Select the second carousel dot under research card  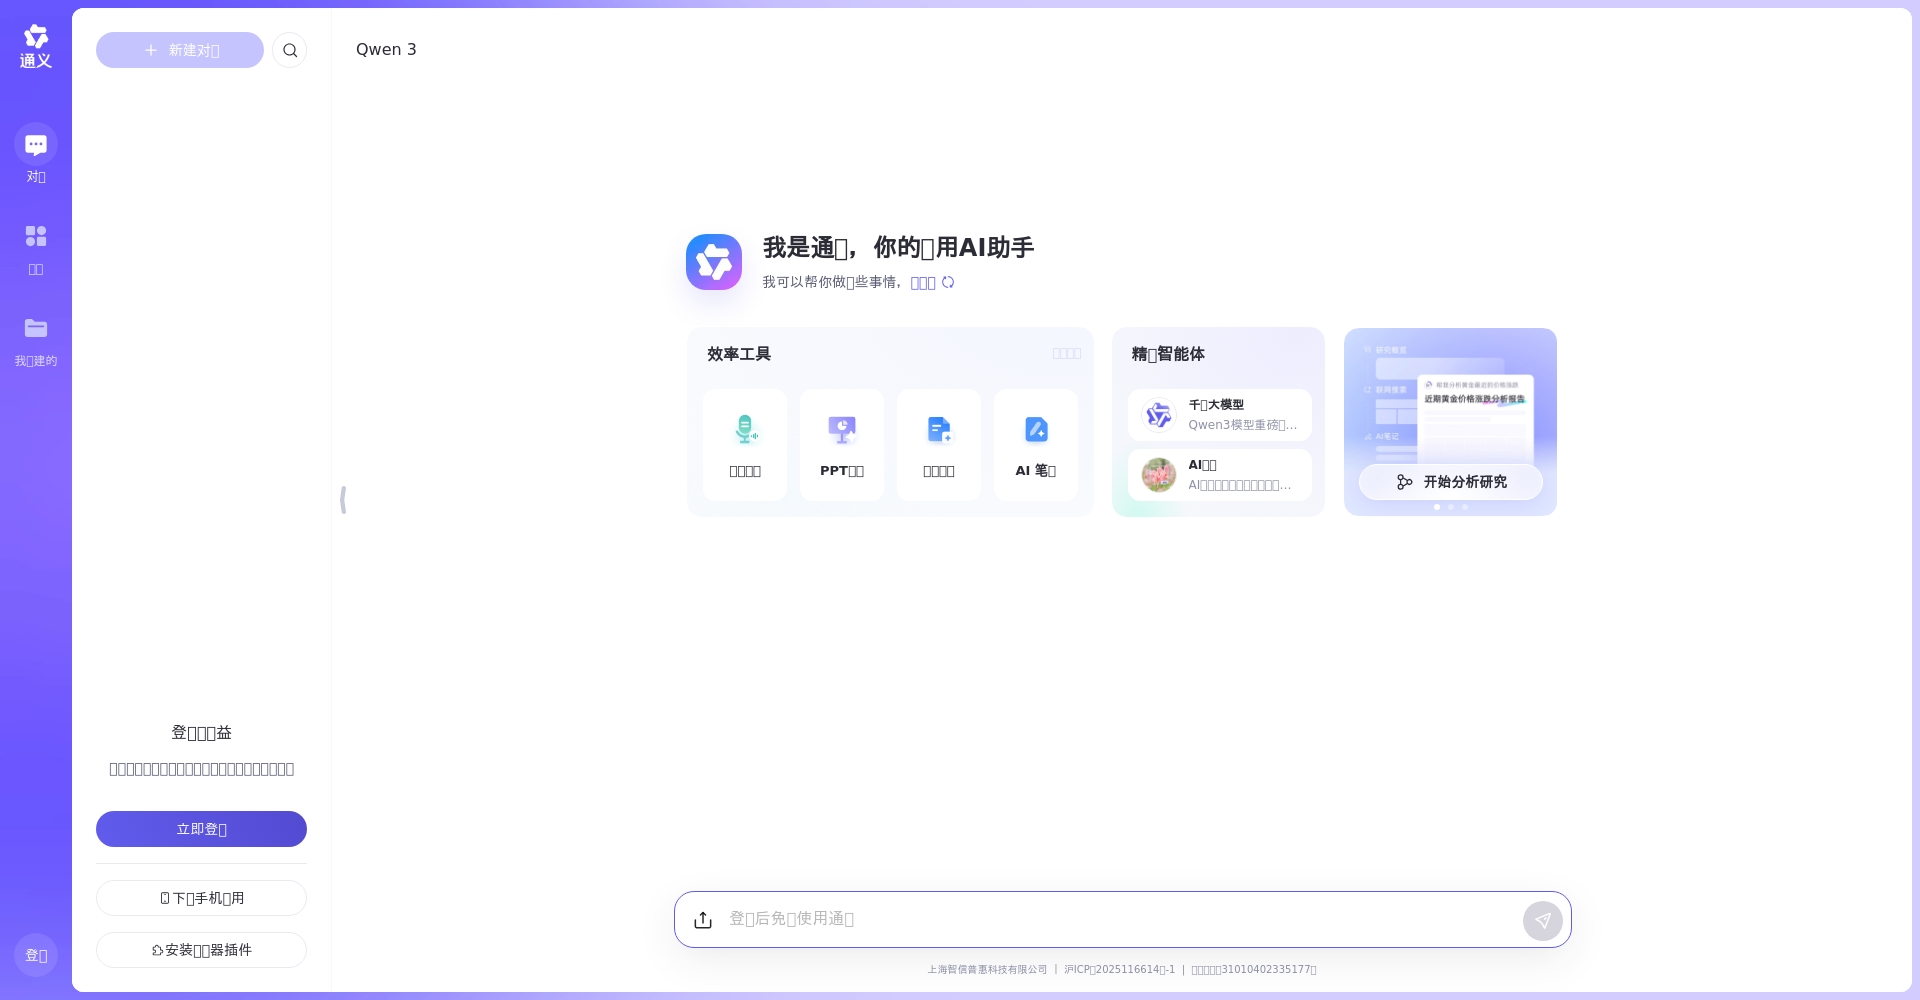(1451, 507)
